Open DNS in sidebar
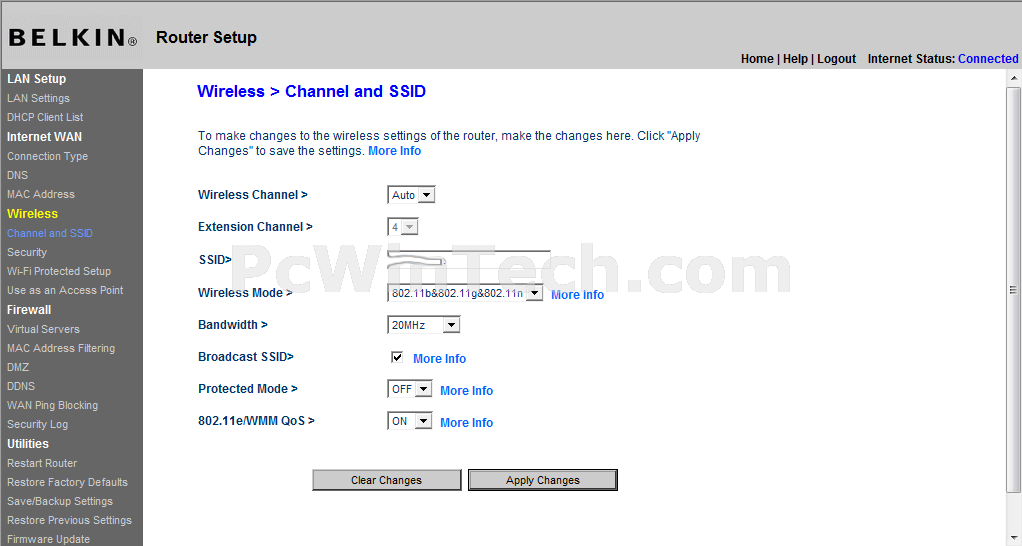This screenshot has width=1022, height=546. 18,175
